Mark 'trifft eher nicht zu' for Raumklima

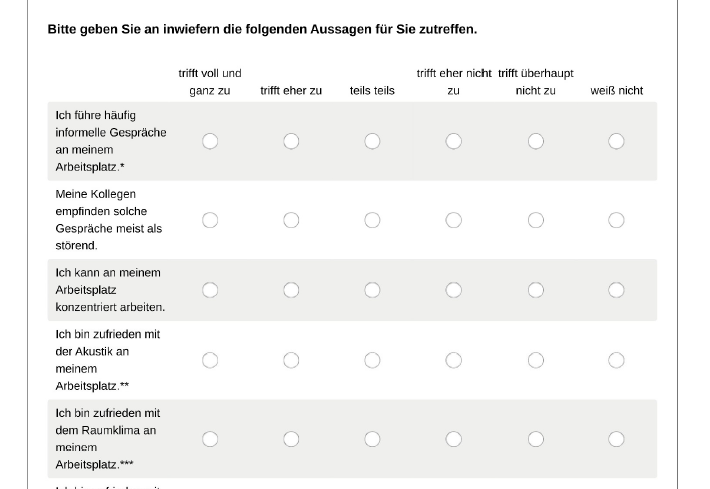[454, 439]
